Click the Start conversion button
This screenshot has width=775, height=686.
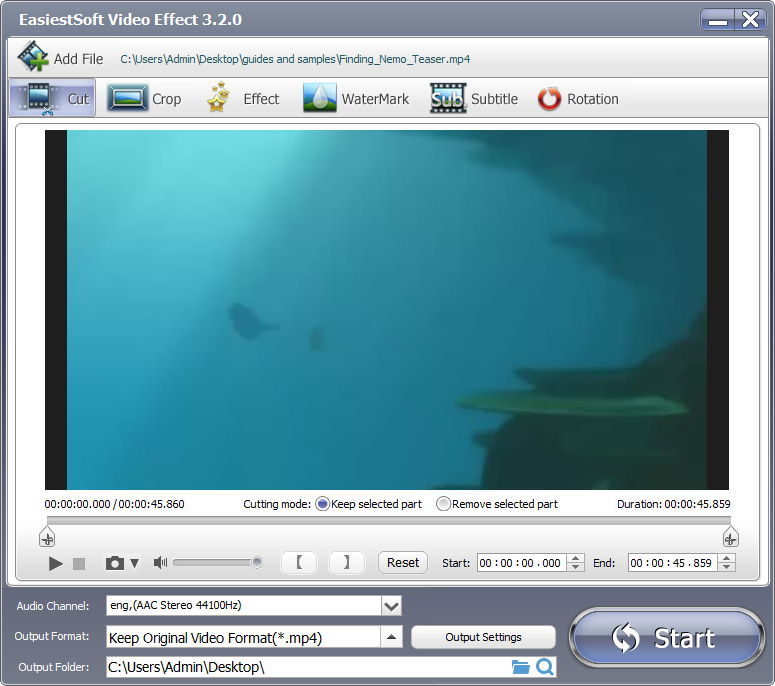667,638
